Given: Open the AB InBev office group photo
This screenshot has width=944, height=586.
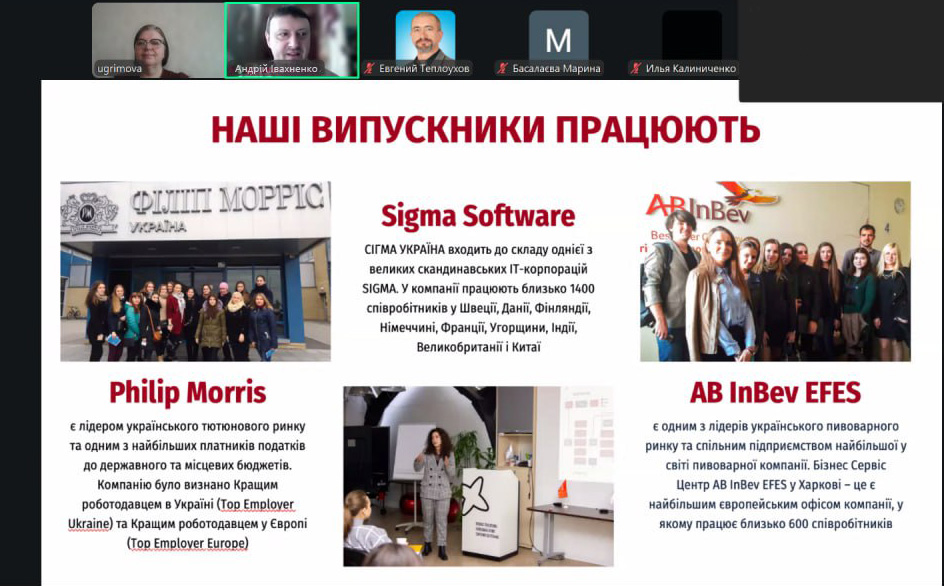Looking at the screenshot, I should click(x=775, y=271).
